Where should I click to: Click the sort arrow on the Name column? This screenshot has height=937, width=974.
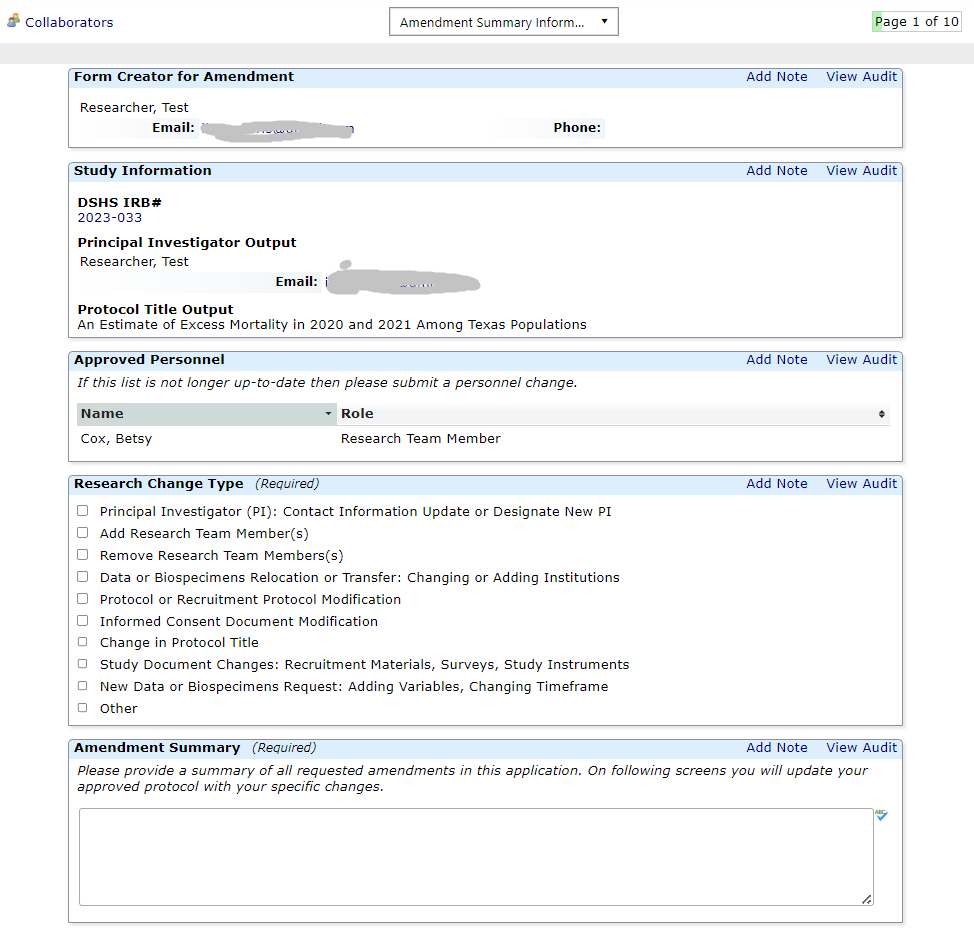point(329,413)
